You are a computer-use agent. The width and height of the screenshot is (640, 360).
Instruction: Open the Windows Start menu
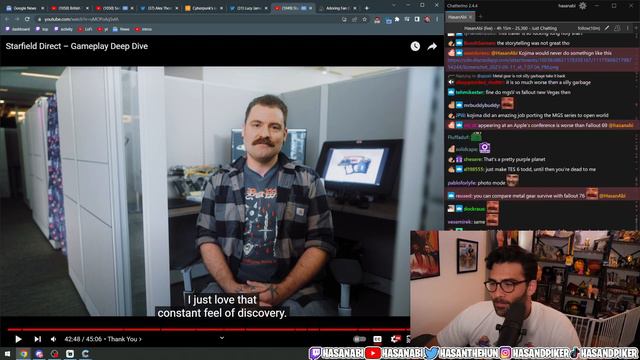(7, 353)
